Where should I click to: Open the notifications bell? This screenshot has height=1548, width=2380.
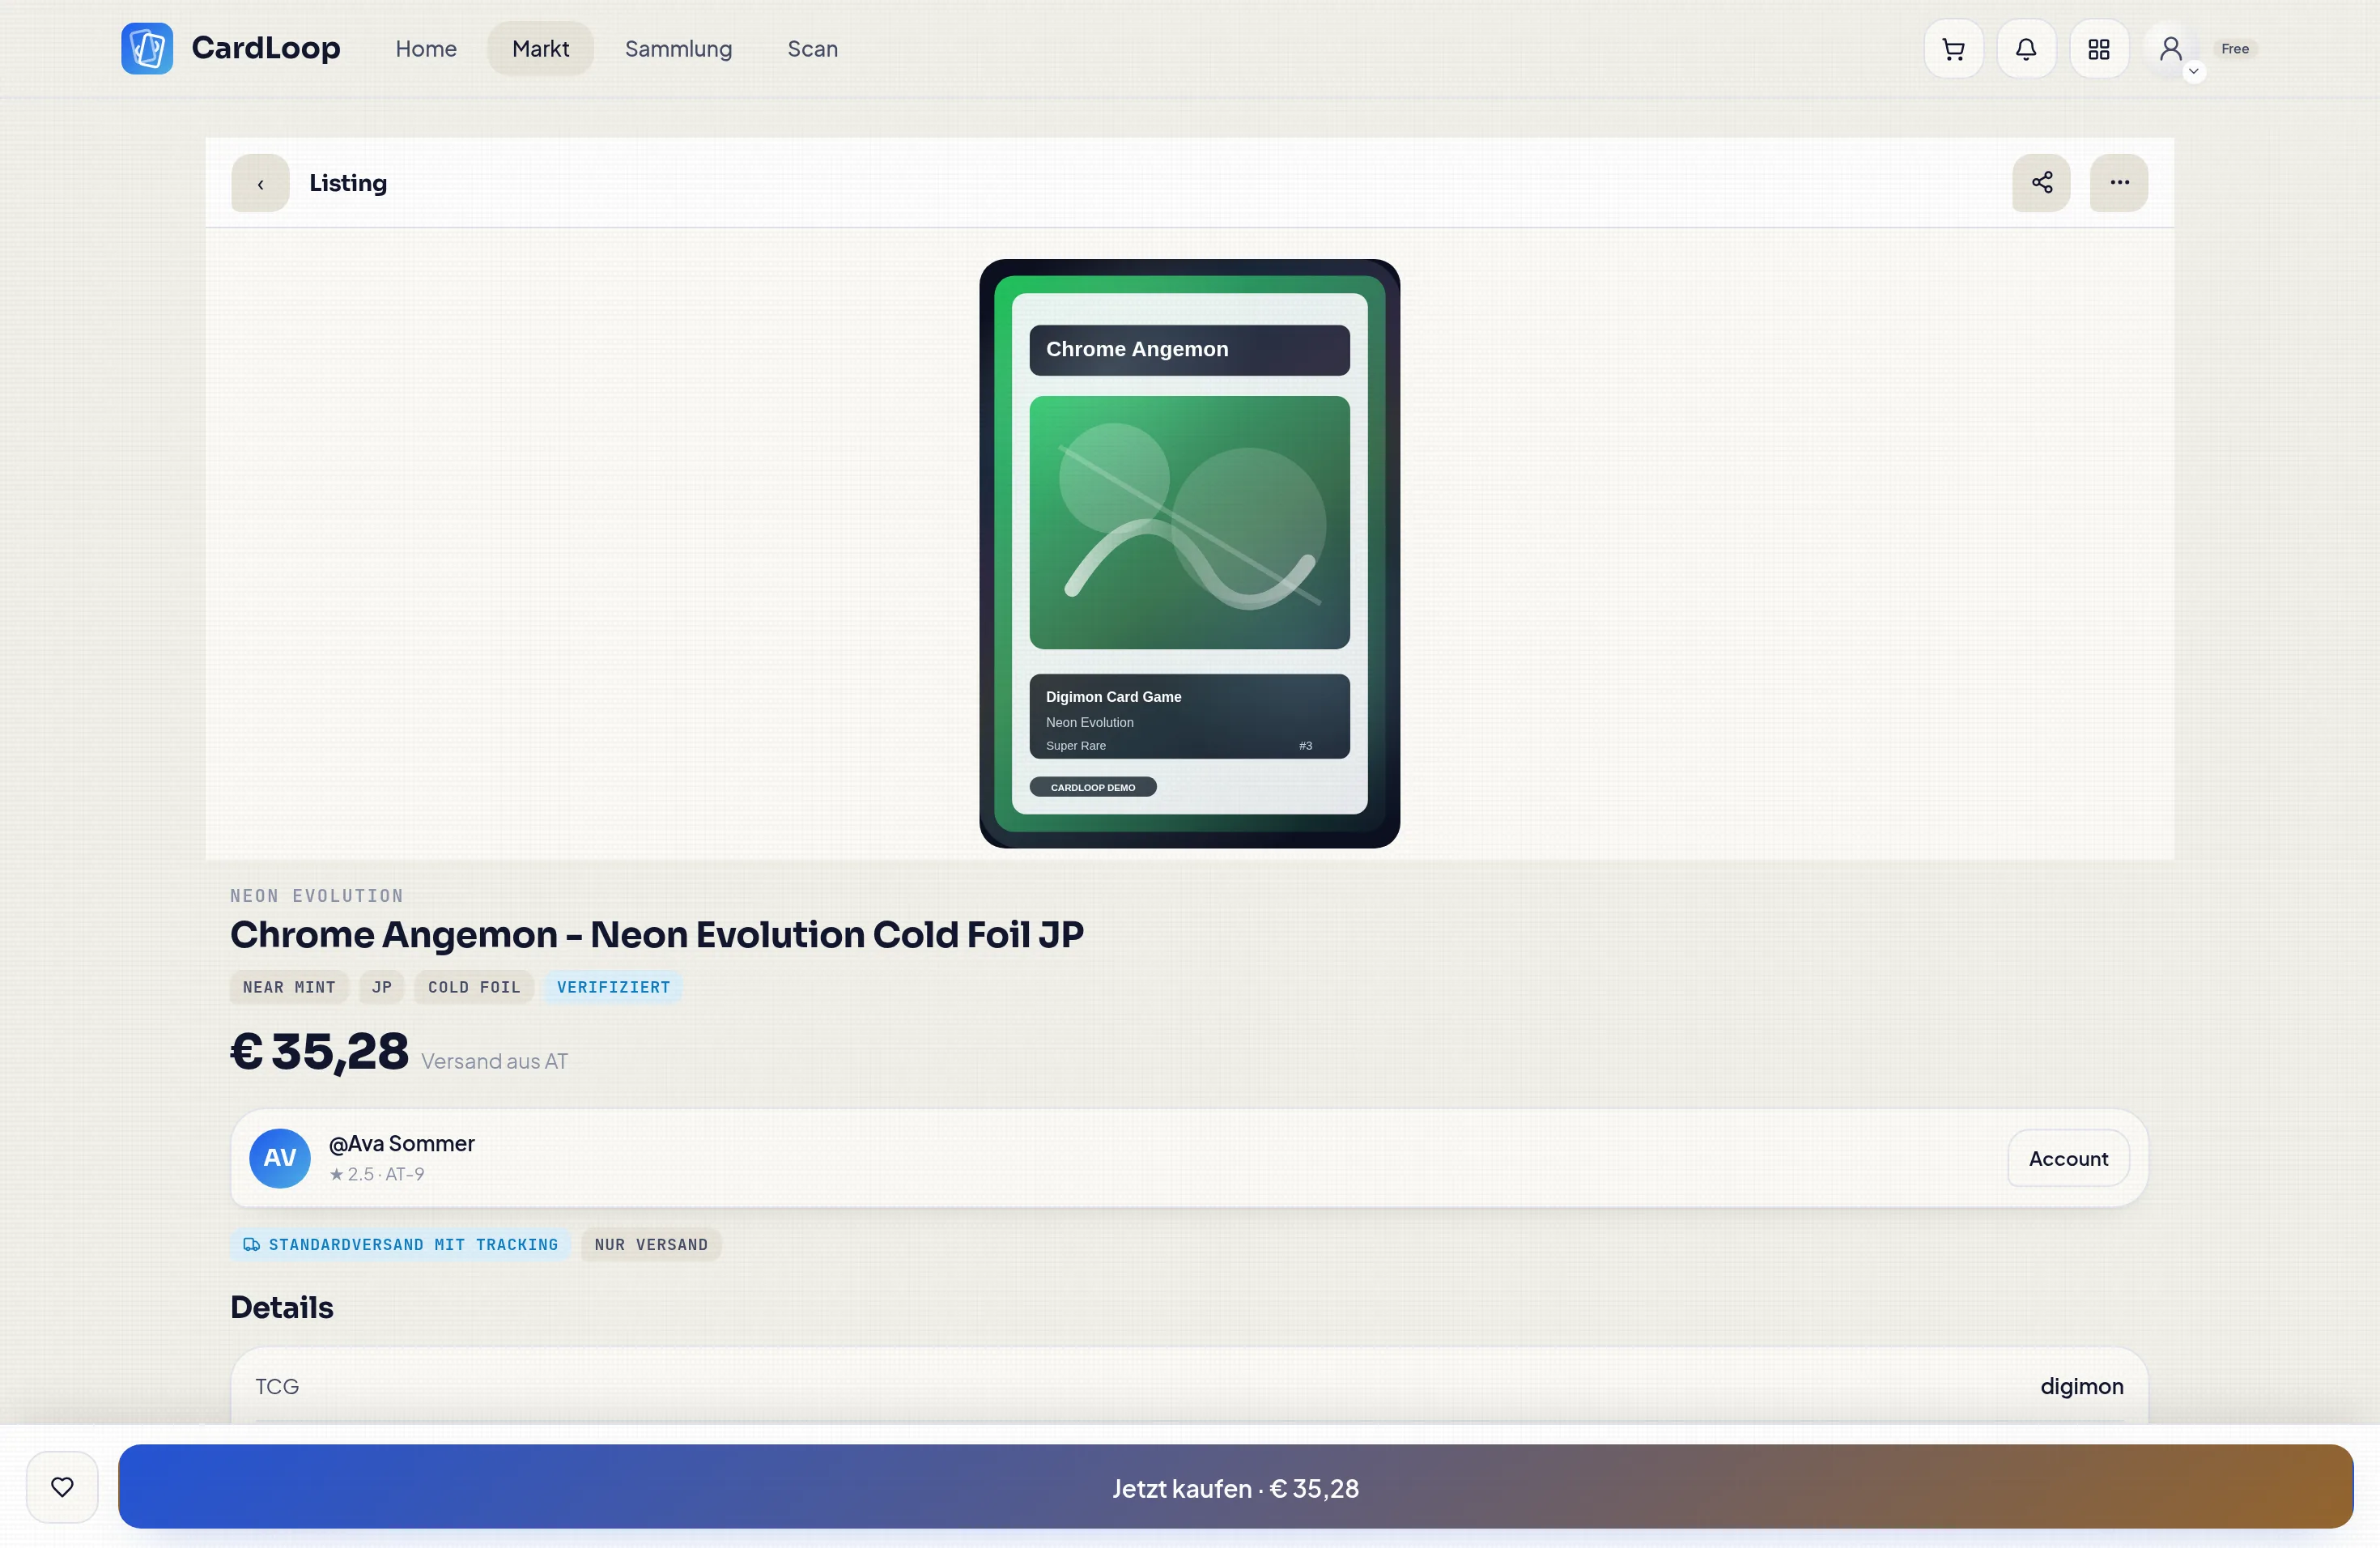pyautogui.click(x=2026, y=48)
